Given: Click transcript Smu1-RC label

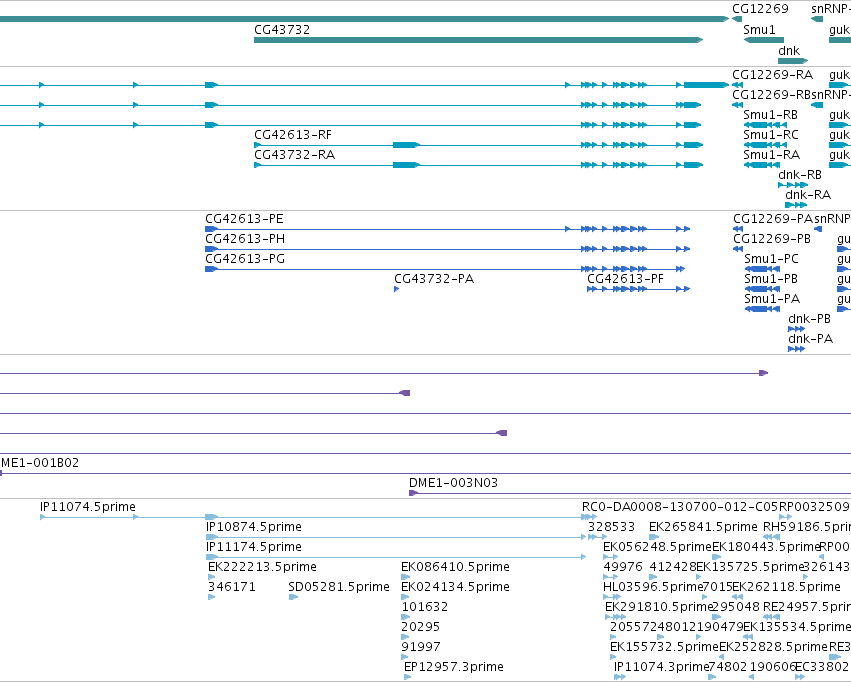Looking at the screenshot, I should (771, 135).
